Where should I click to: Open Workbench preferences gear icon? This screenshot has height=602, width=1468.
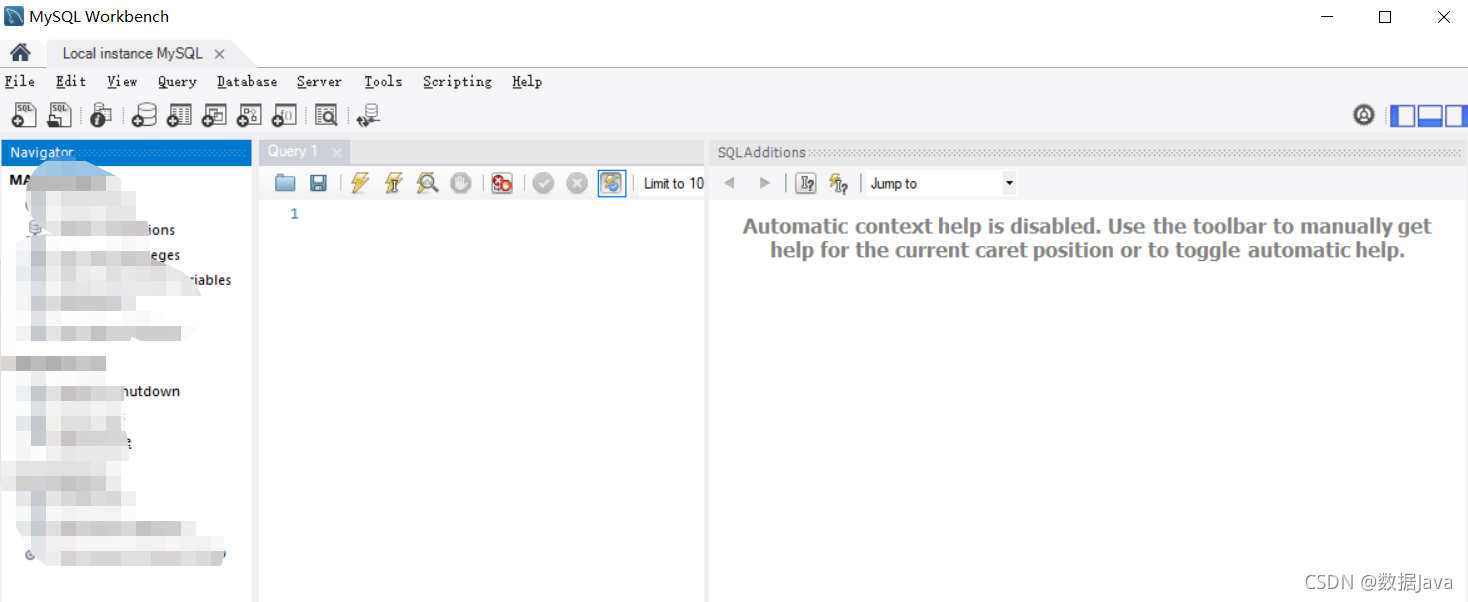pos(1364,115)
